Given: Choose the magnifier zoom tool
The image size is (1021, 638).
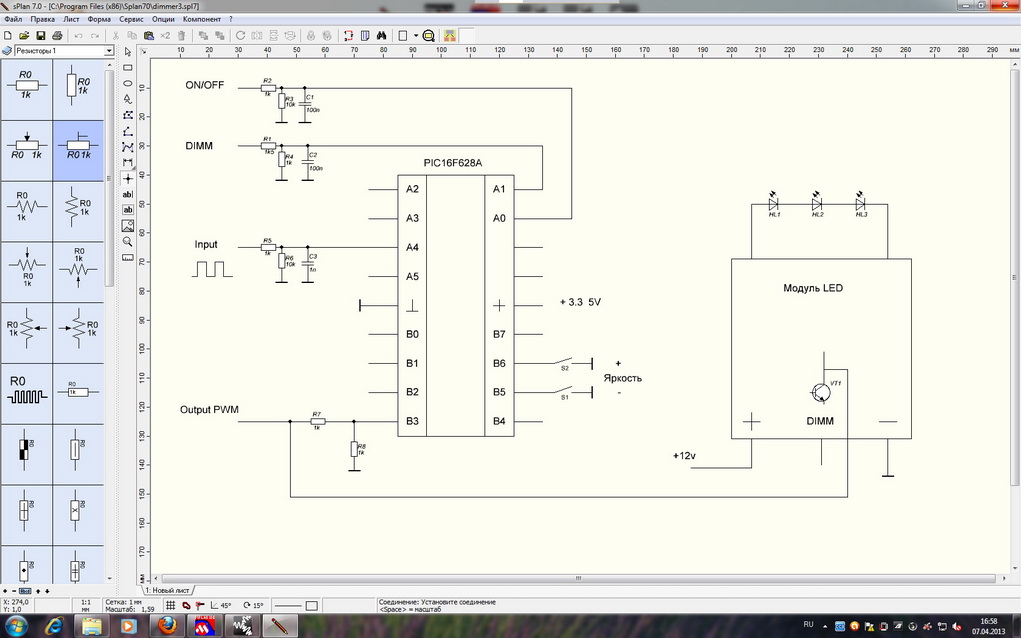Looking at the screenshot, I should (128, 241).
